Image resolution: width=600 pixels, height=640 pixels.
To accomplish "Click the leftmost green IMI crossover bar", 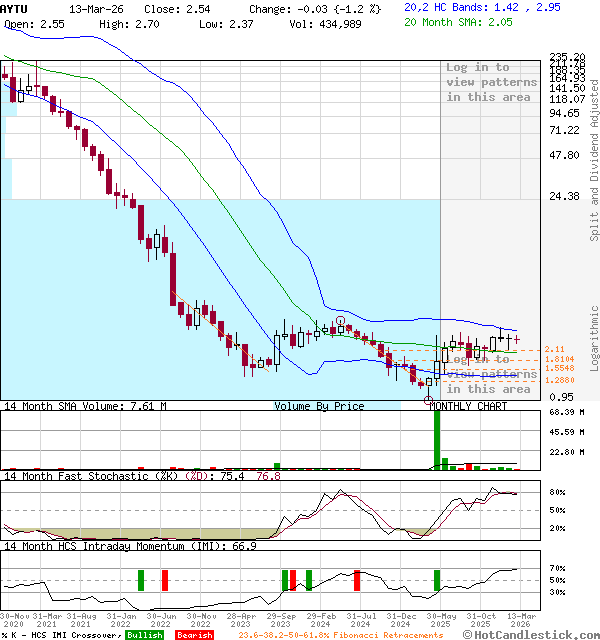I will tap(141, 580).
